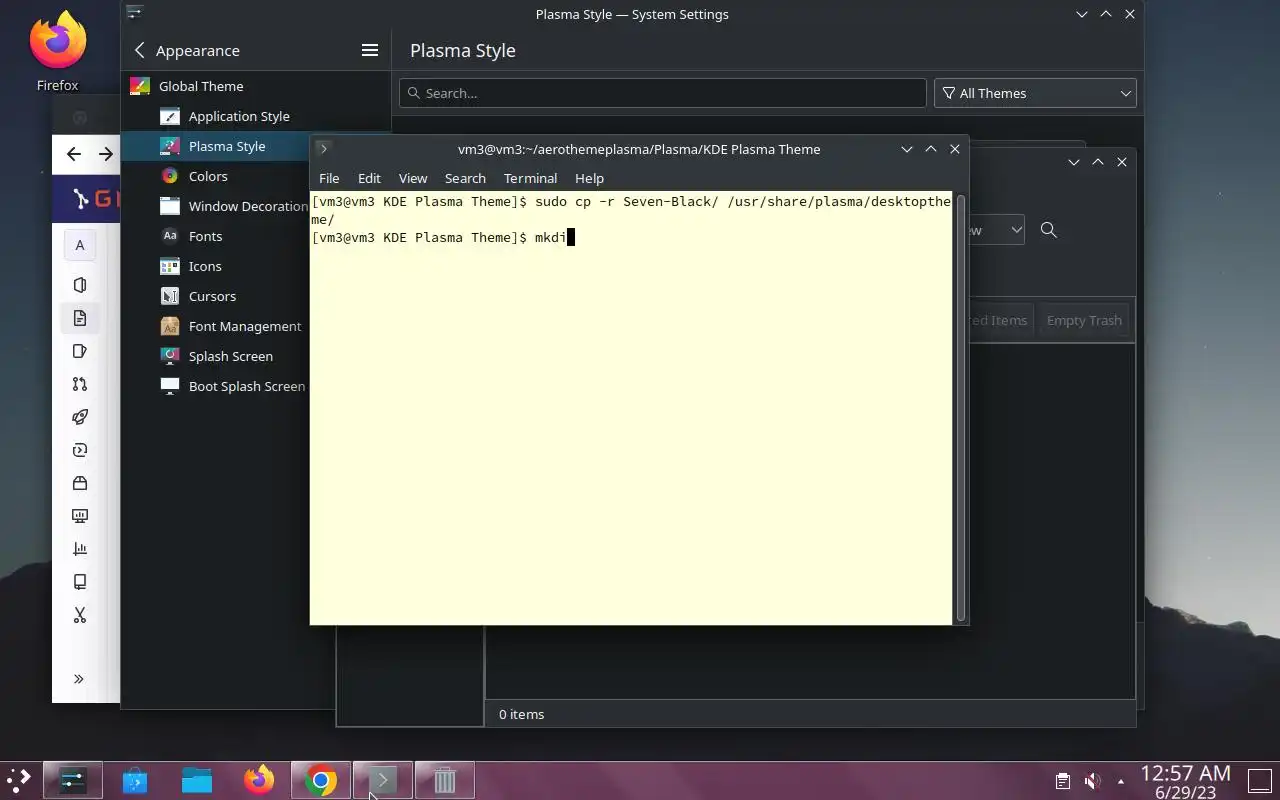Image resolution: width=1280 pixels, height=800 pixels.
Task: Open the file manager from taskbar
Action: [x=197, y=780]
